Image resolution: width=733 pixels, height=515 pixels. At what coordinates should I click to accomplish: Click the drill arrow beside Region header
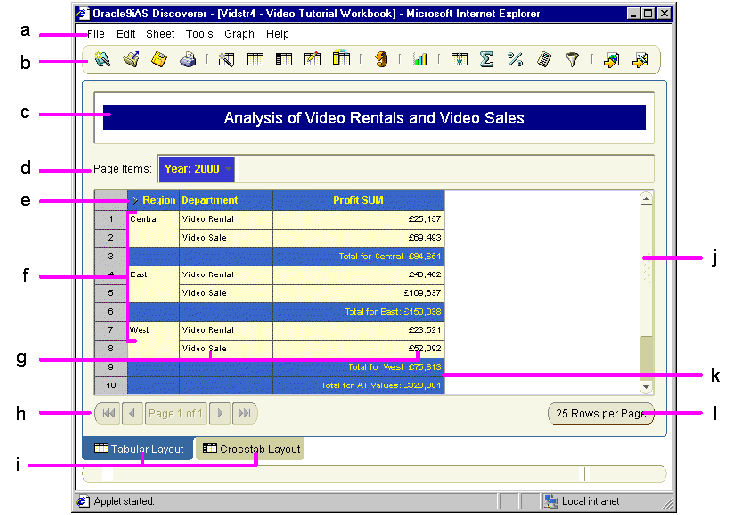coord(135,200)
